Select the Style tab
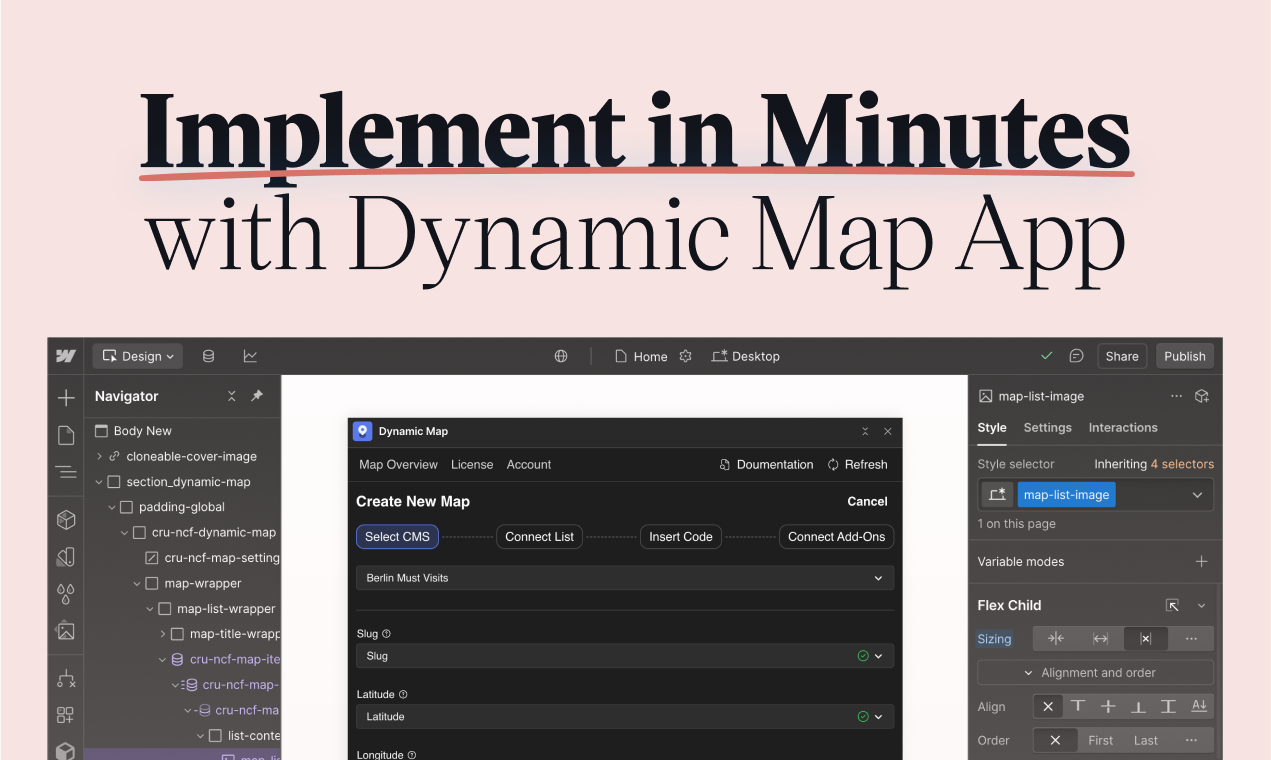 [x=992, y=427]
